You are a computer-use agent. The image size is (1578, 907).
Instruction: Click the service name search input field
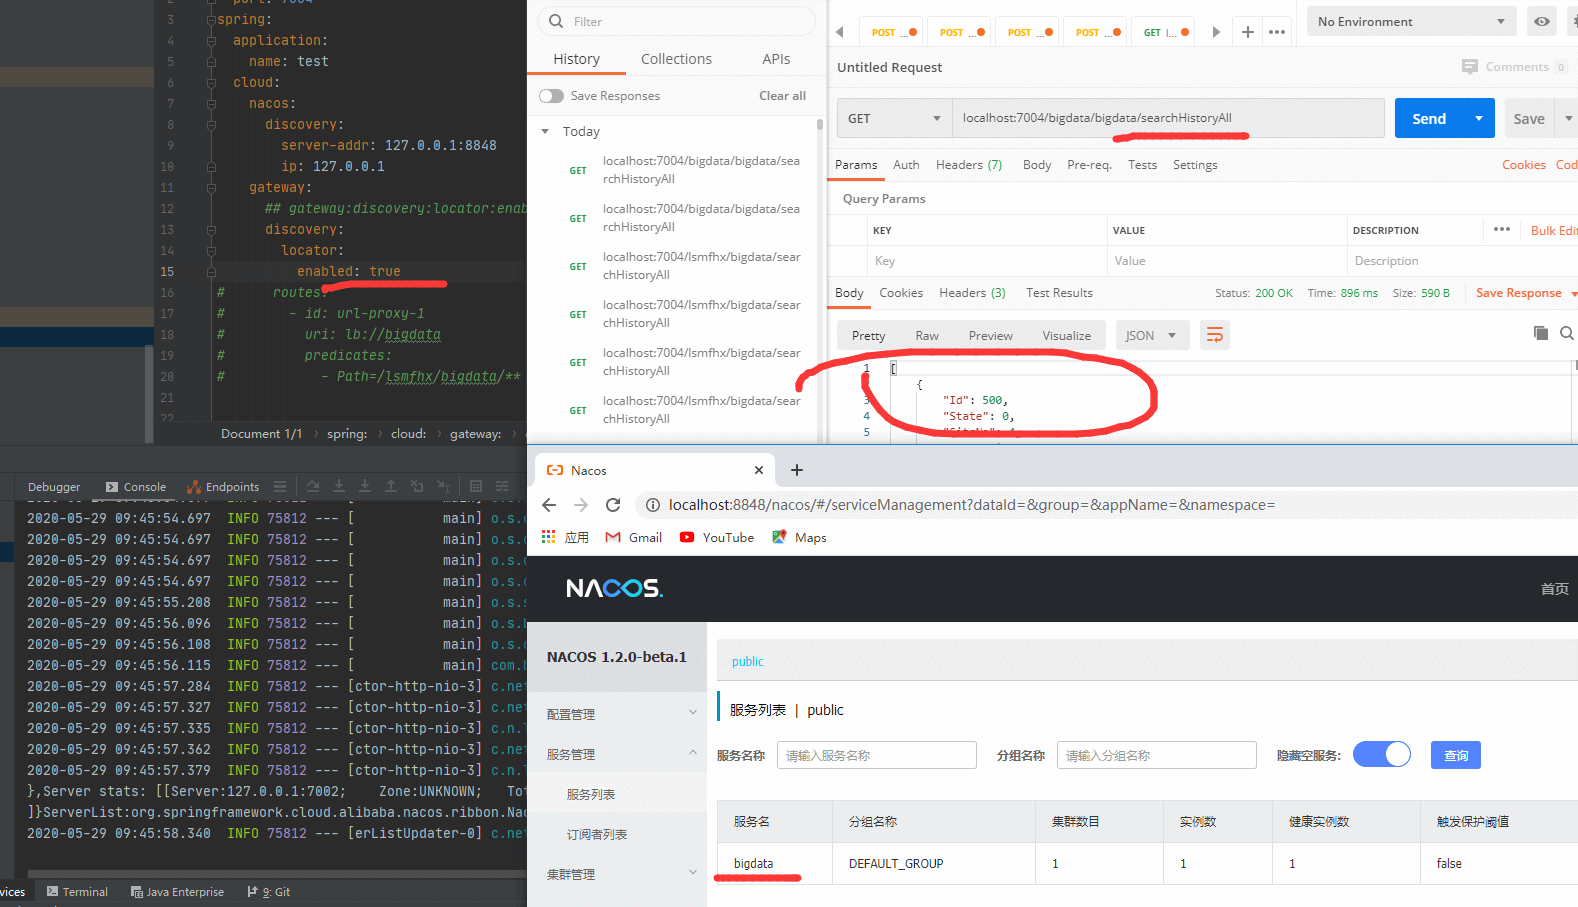tap(876, 755)
